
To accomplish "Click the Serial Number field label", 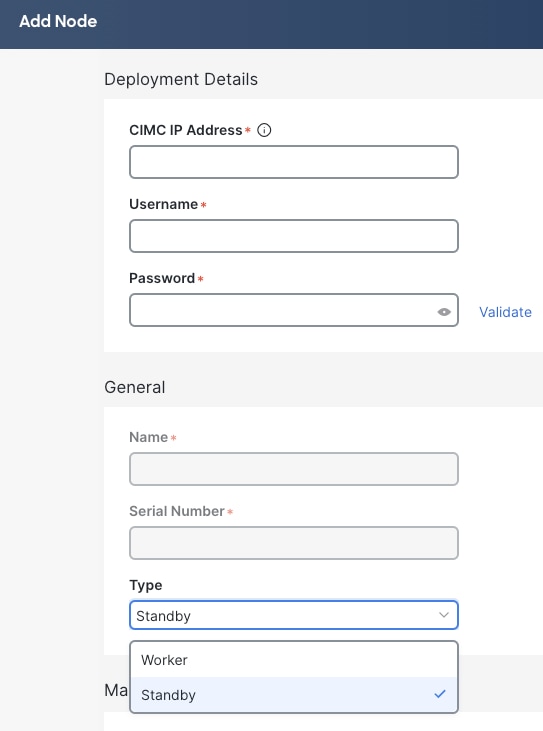I will click(177, 511).
